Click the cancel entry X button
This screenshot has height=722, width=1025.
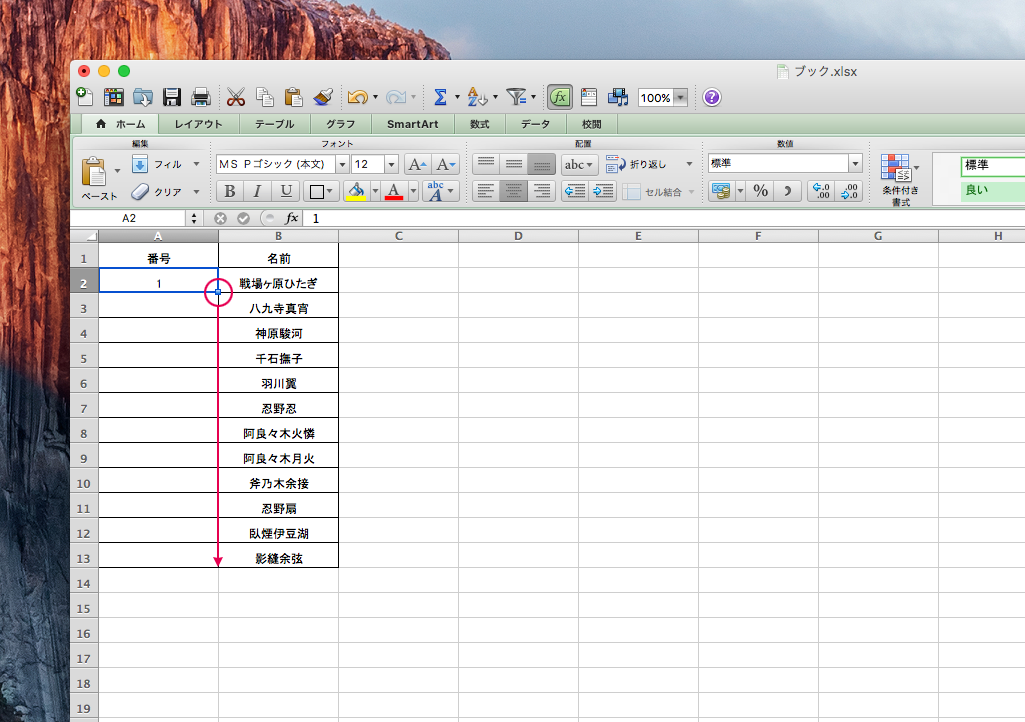(x=220, y=218)
